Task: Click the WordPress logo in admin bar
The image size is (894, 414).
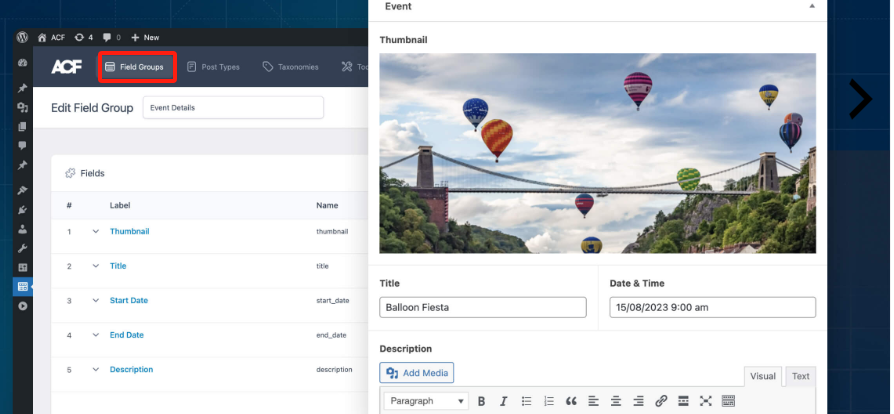Action: point(22,37)
